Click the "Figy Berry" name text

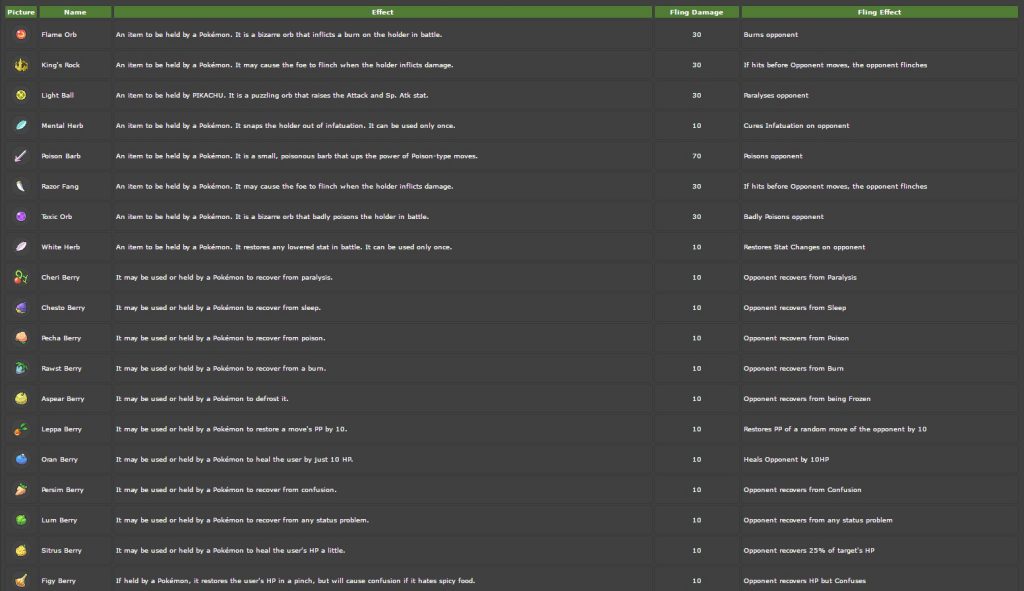pyautogui.click(x=58, y=581)
